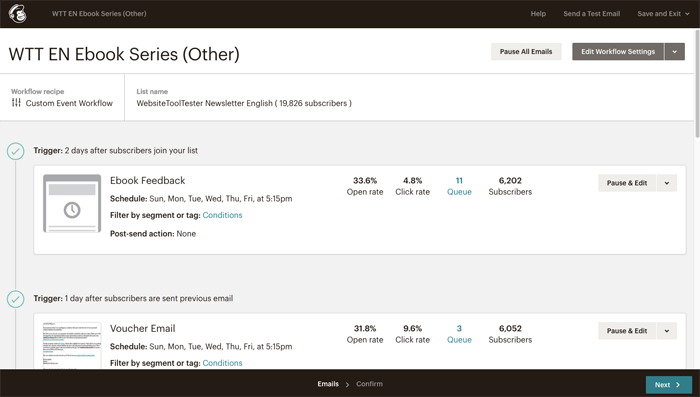
Task: Click the 4.8% Click rate stat
Action: 412,186
